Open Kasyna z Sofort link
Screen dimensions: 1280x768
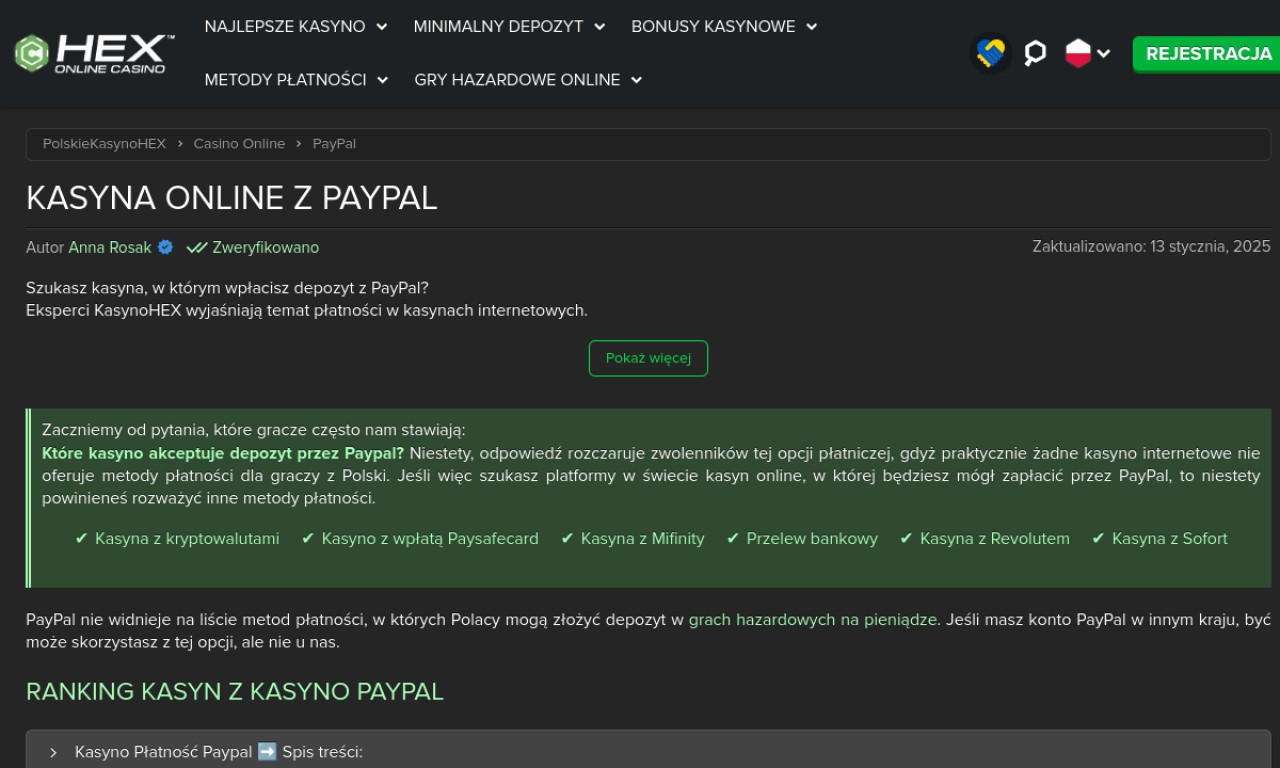(x=1169, y=539)
